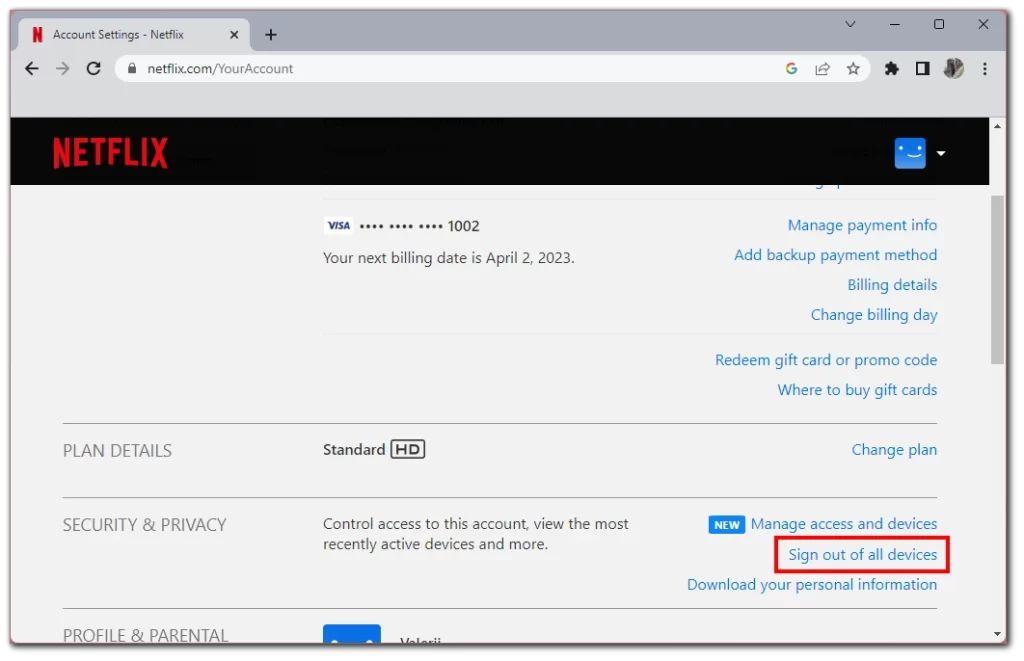Click Add backup payment method
The height and width of the screenshot is (661, 1024).
pos(835,255)
